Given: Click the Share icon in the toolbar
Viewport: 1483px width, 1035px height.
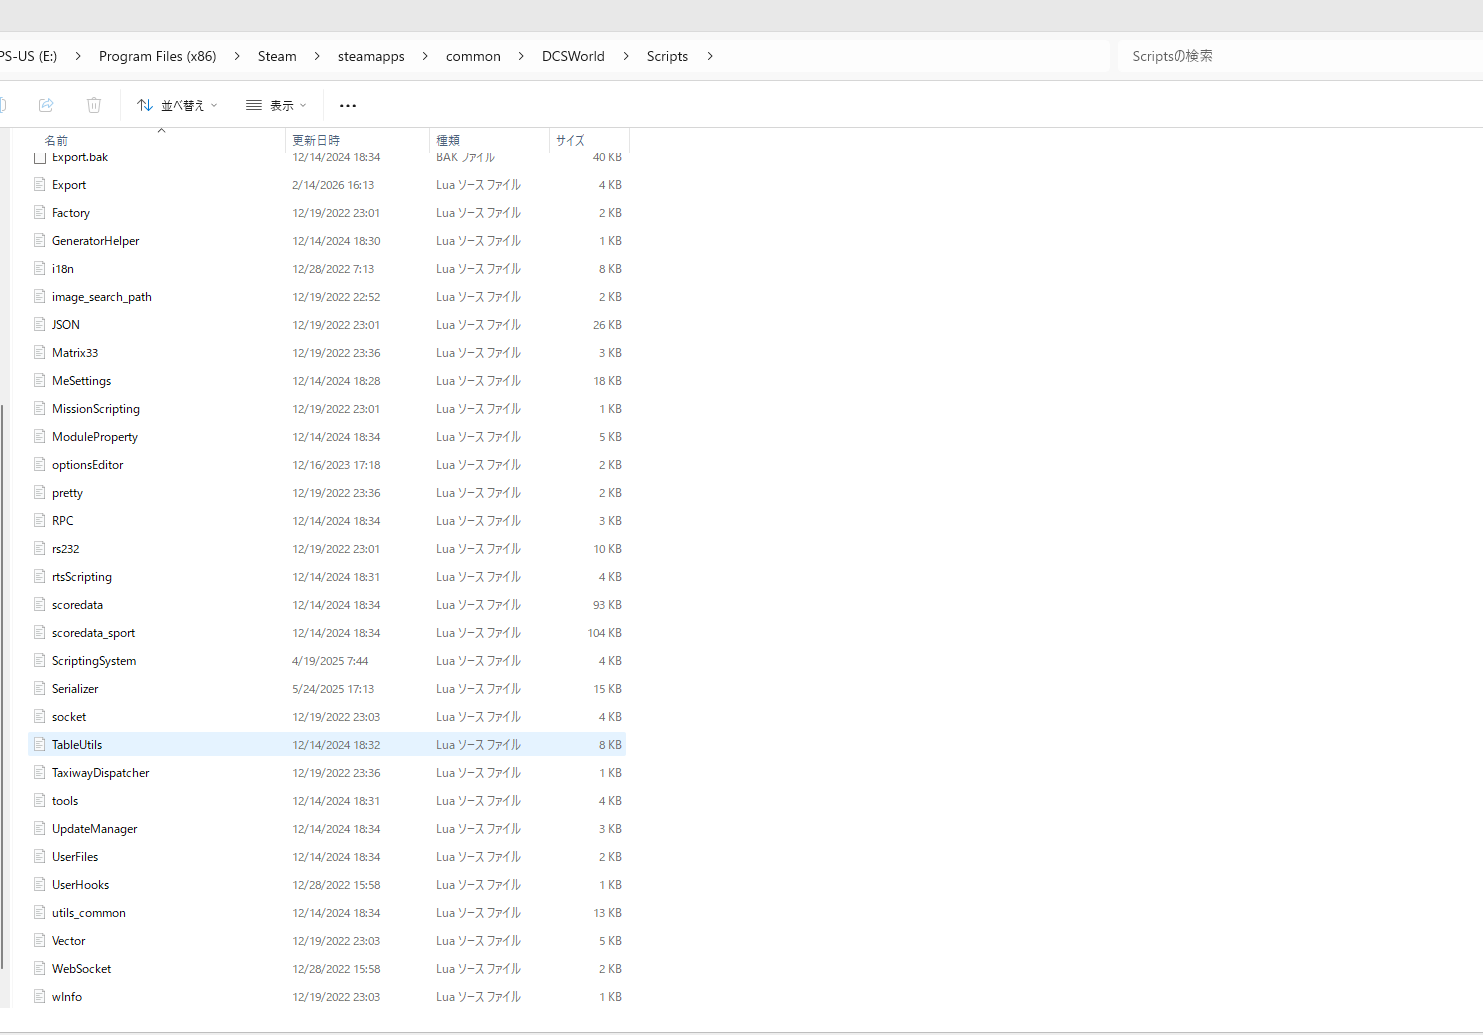Looking at the screenshot, I should pos(46,105).
